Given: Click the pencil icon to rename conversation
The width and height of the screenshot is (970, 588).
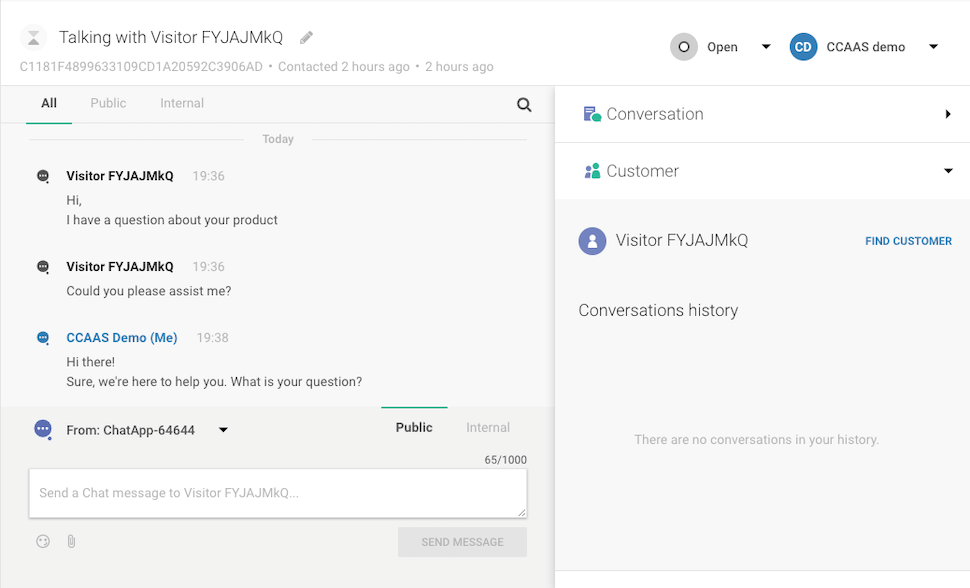Looking at the screenshot, I should [x=307, y=38].
